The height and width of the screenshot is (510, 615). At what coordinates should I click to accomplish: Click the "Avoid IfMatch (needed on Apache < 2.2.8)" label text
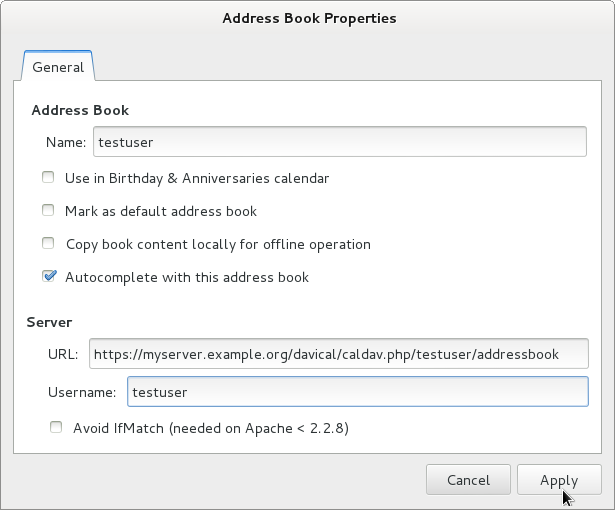(211, 428)
